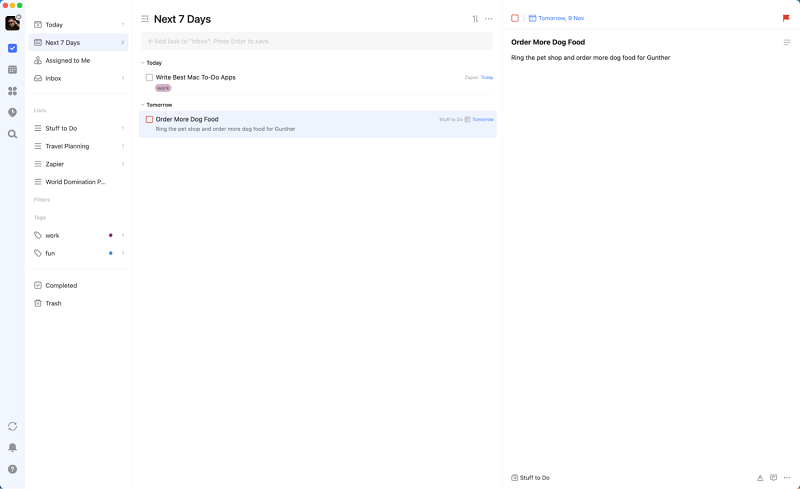
Task: Tick the checkbox in the task detail header
Action: pos(515,18)
